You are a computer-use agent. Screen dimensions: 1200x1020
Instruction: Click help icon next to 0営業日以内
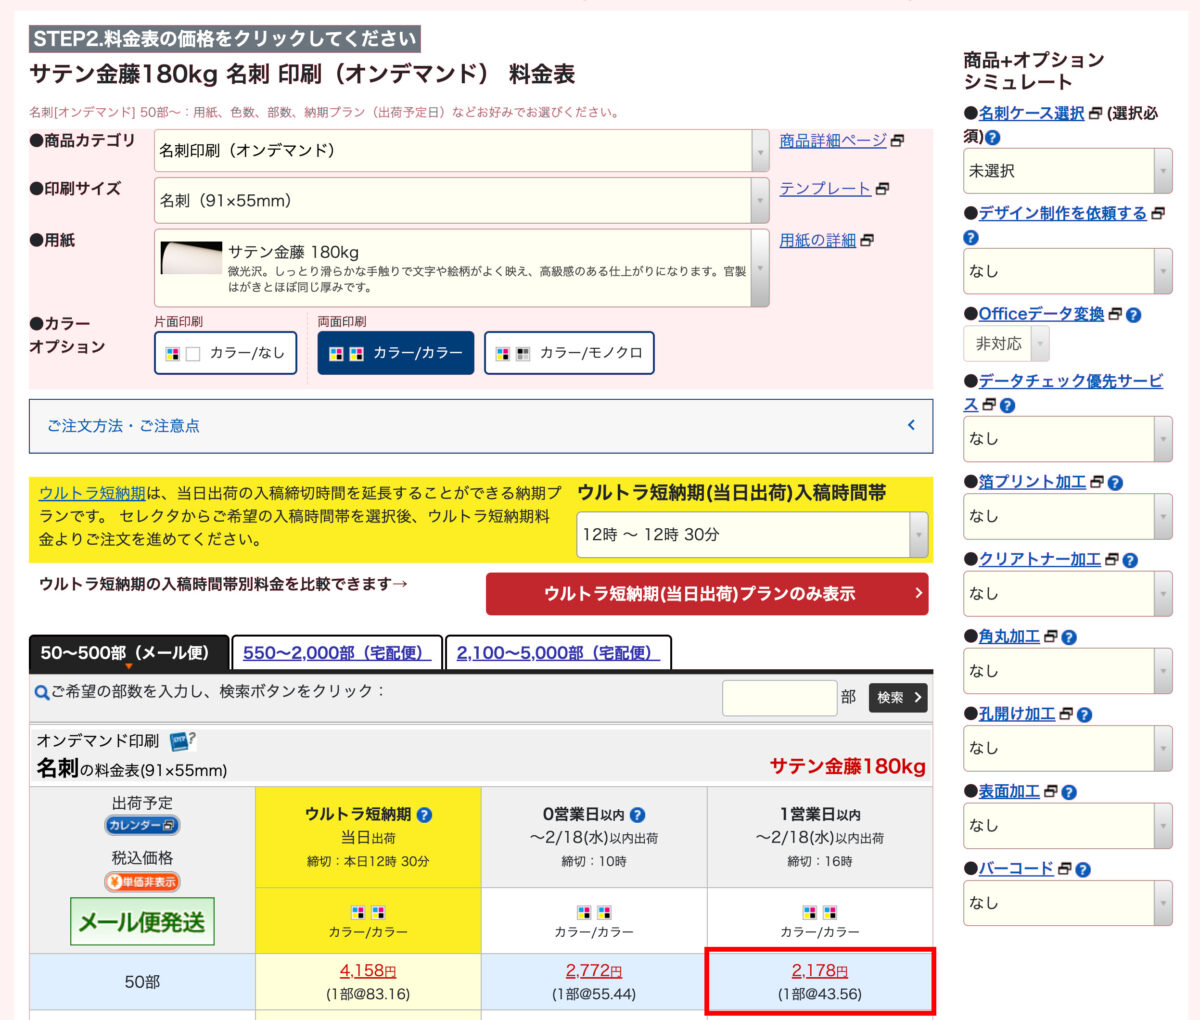click(638, 815)
